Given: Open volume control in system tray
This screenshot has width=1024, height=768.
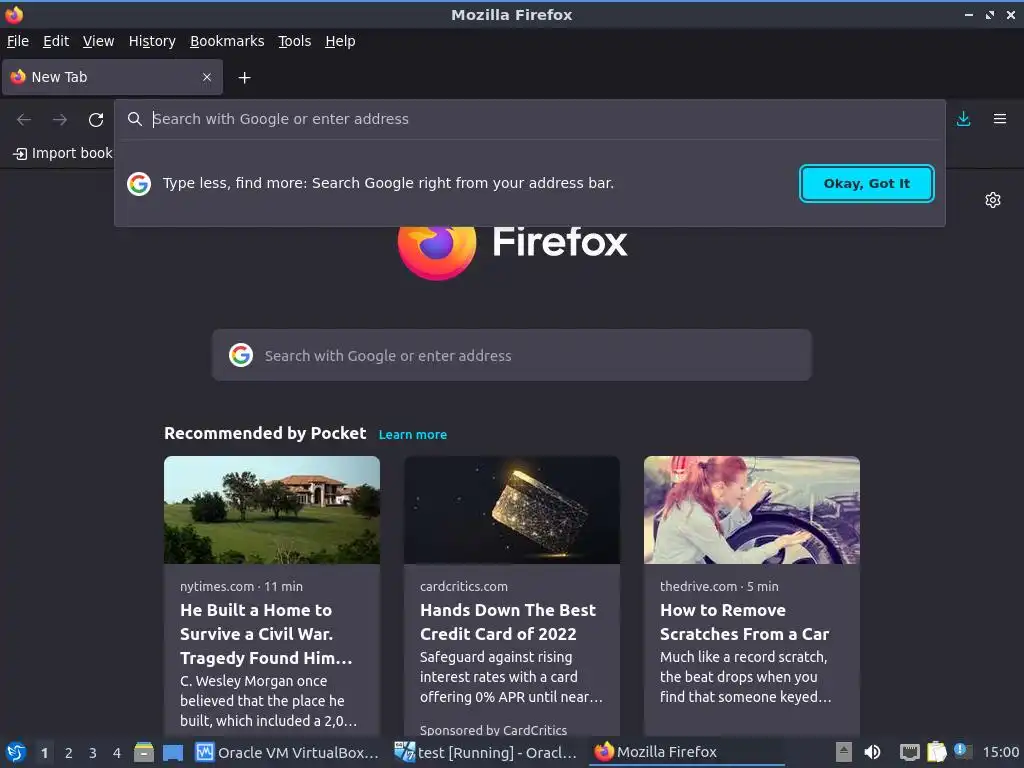Looking at the screenshot, I should tap(872, 752).
